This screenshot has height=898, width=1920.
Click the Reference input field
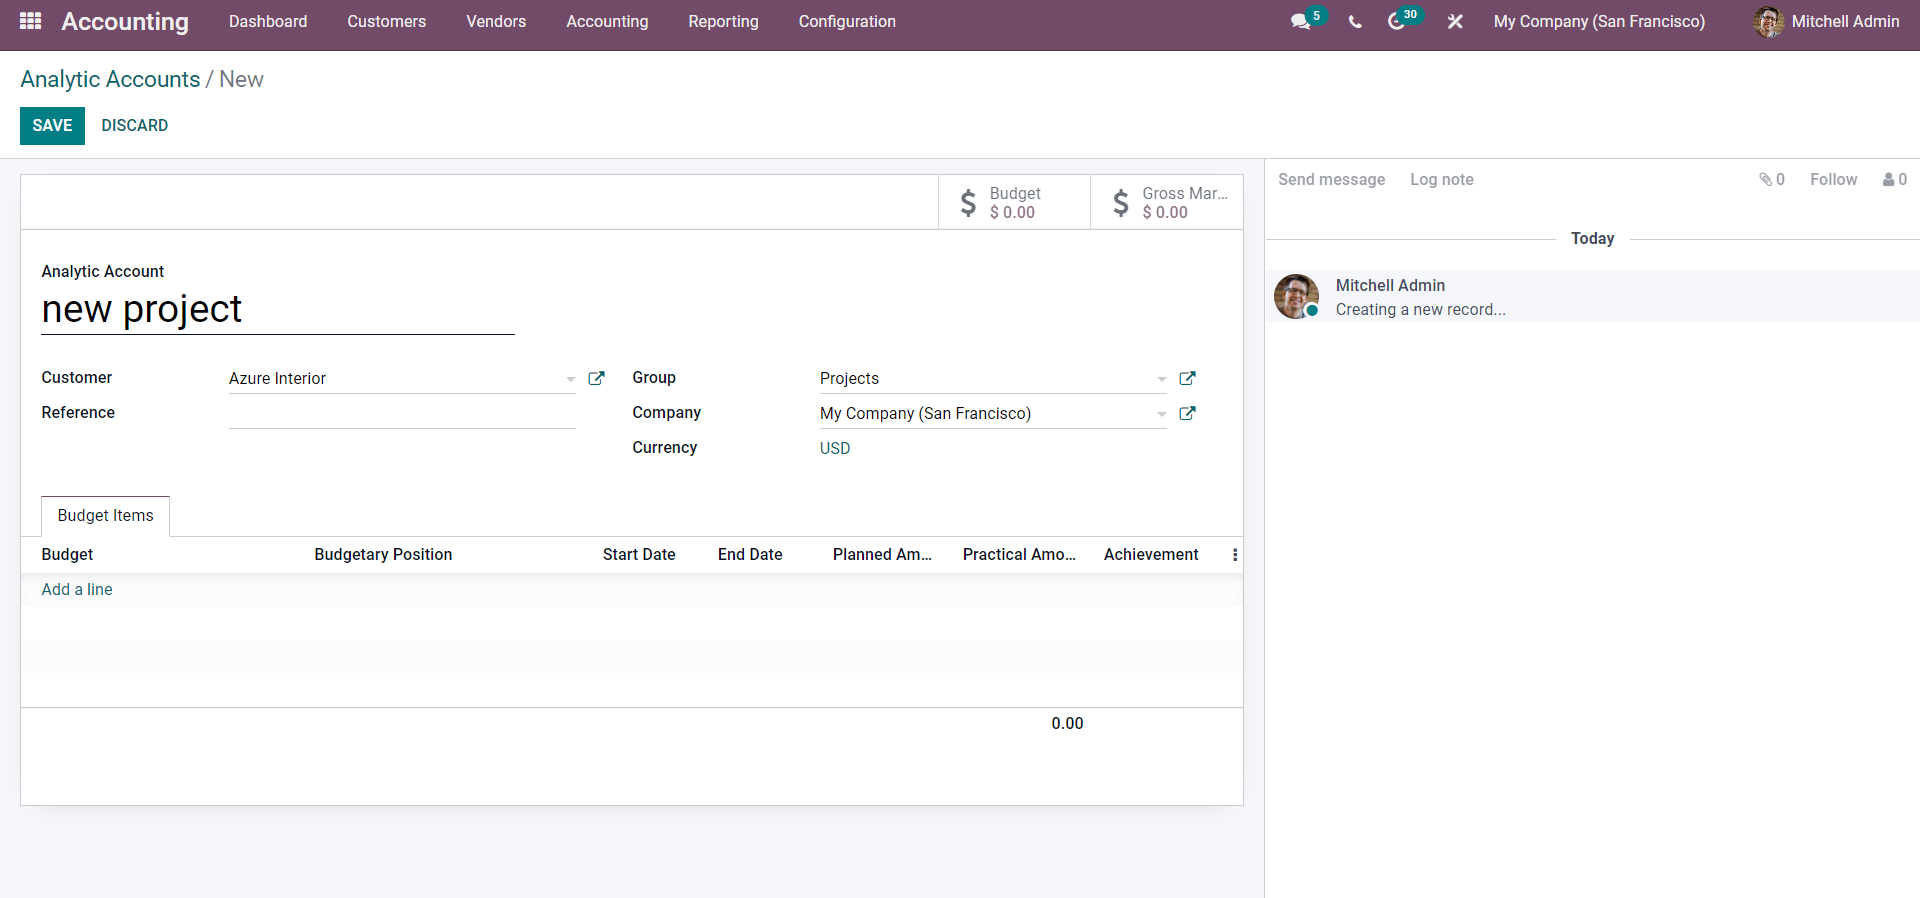[401, 413]
